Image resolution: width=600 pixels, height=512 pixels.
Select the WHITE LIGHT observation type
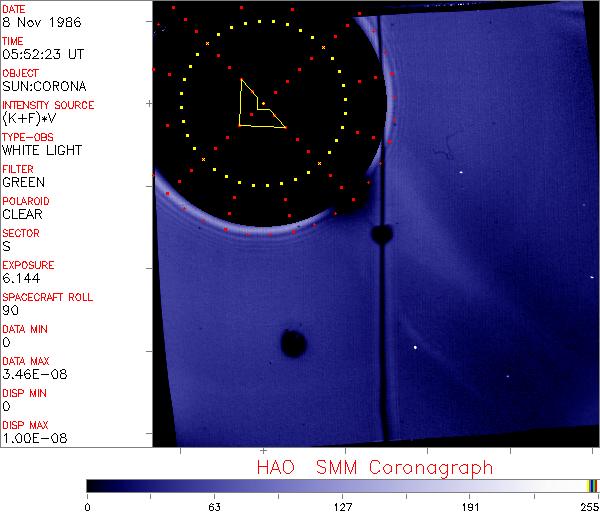click(41, 150)
